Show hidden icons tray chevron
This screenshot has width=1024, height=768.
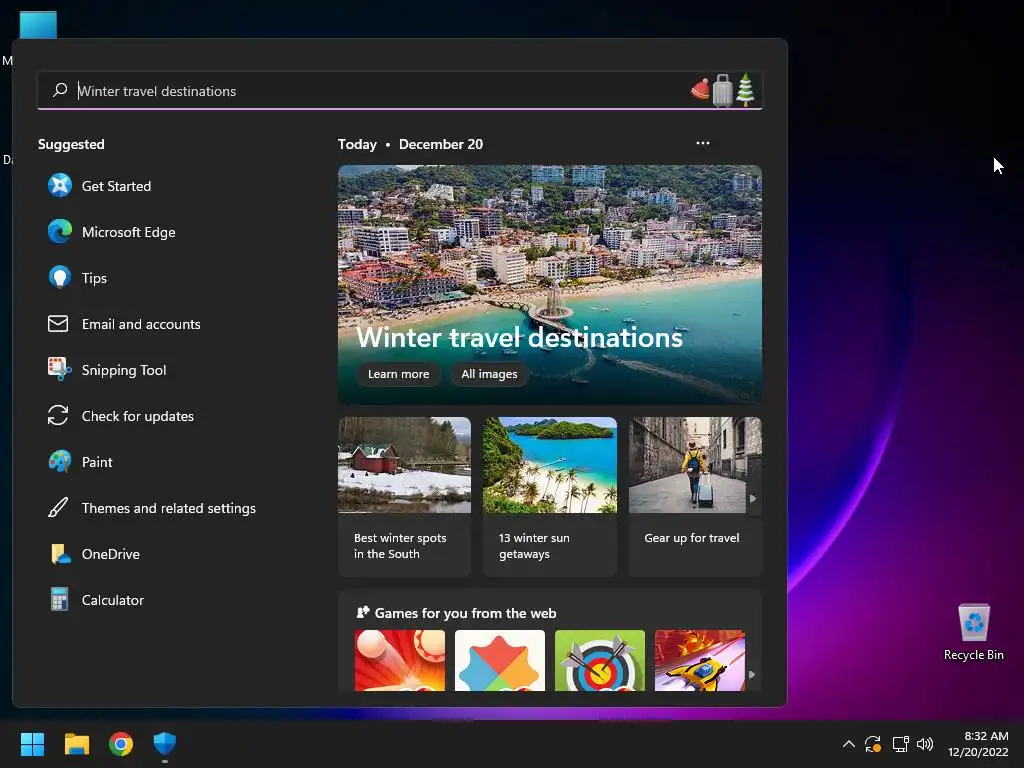[x=848, y=744]
